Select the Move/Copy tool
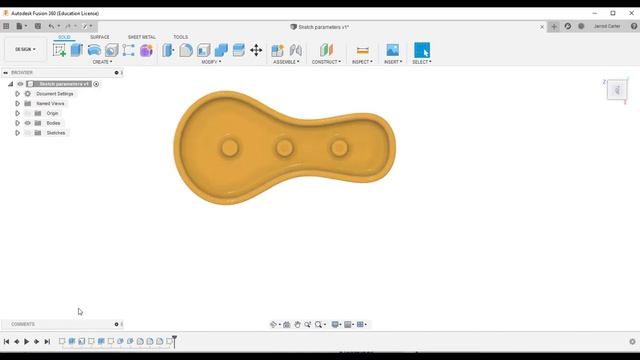This screenshot has height=360, width=640. pos(256,50)
